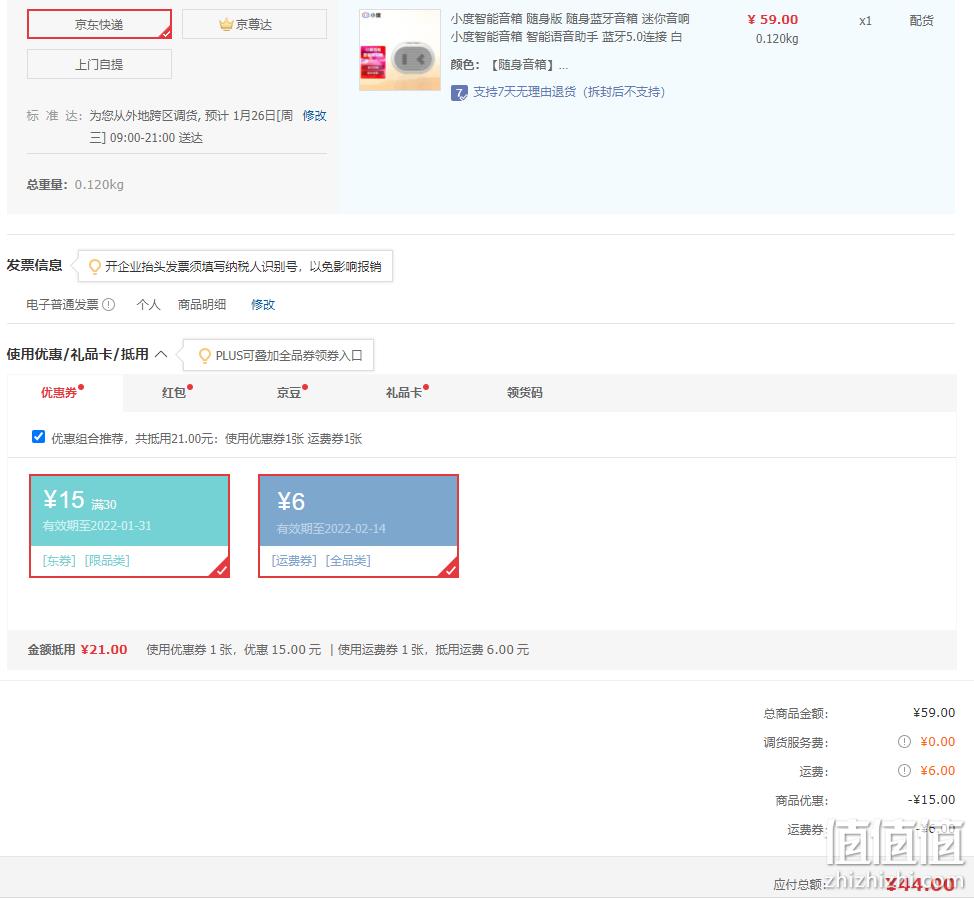Deselect the ¥15 满30 东券 coupon

coord(129,525)
